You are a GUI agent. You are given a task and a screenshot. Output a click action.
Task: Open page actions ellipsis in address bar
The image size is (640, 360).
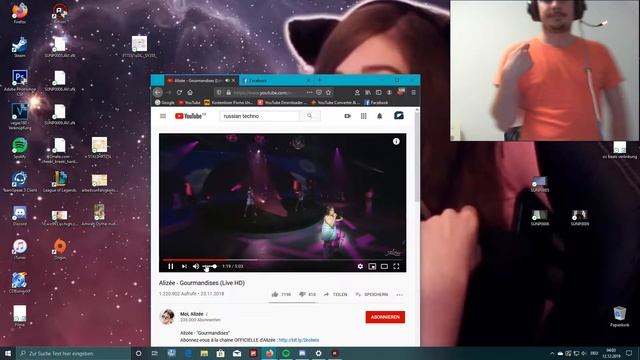[309, 93]
